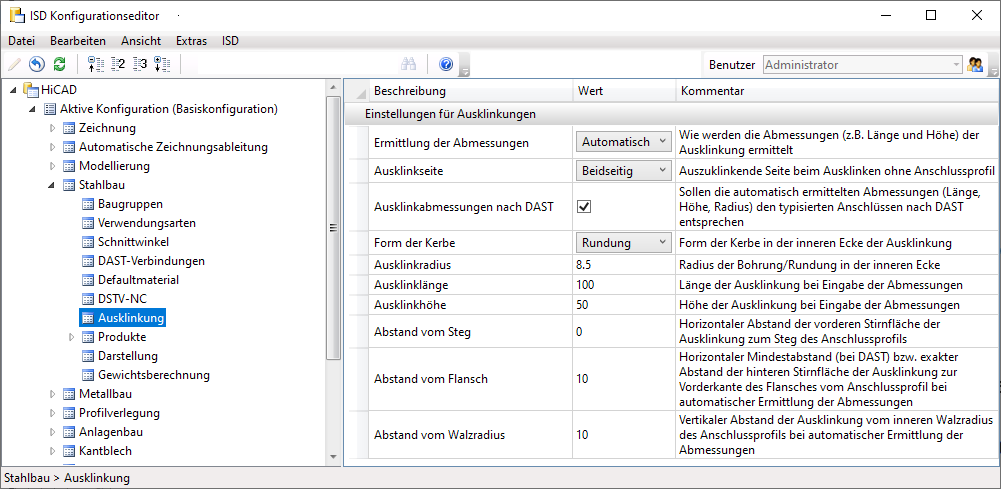
Task: Click the binoculars search icon
Action: click(408, 65)
